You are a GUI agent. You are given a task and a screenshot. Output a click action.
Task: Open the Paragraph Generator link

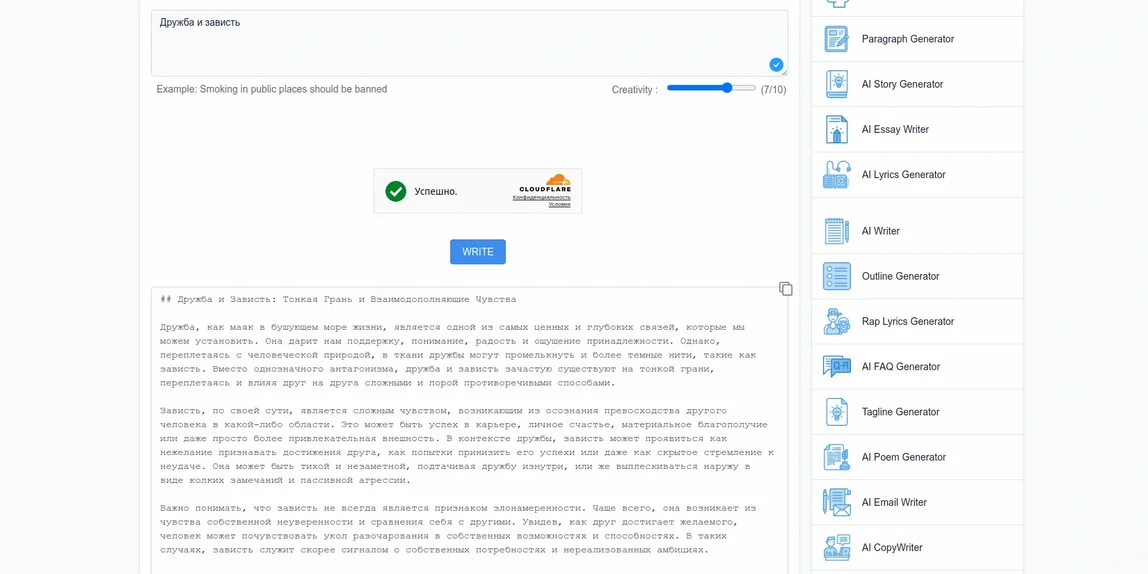907,39
